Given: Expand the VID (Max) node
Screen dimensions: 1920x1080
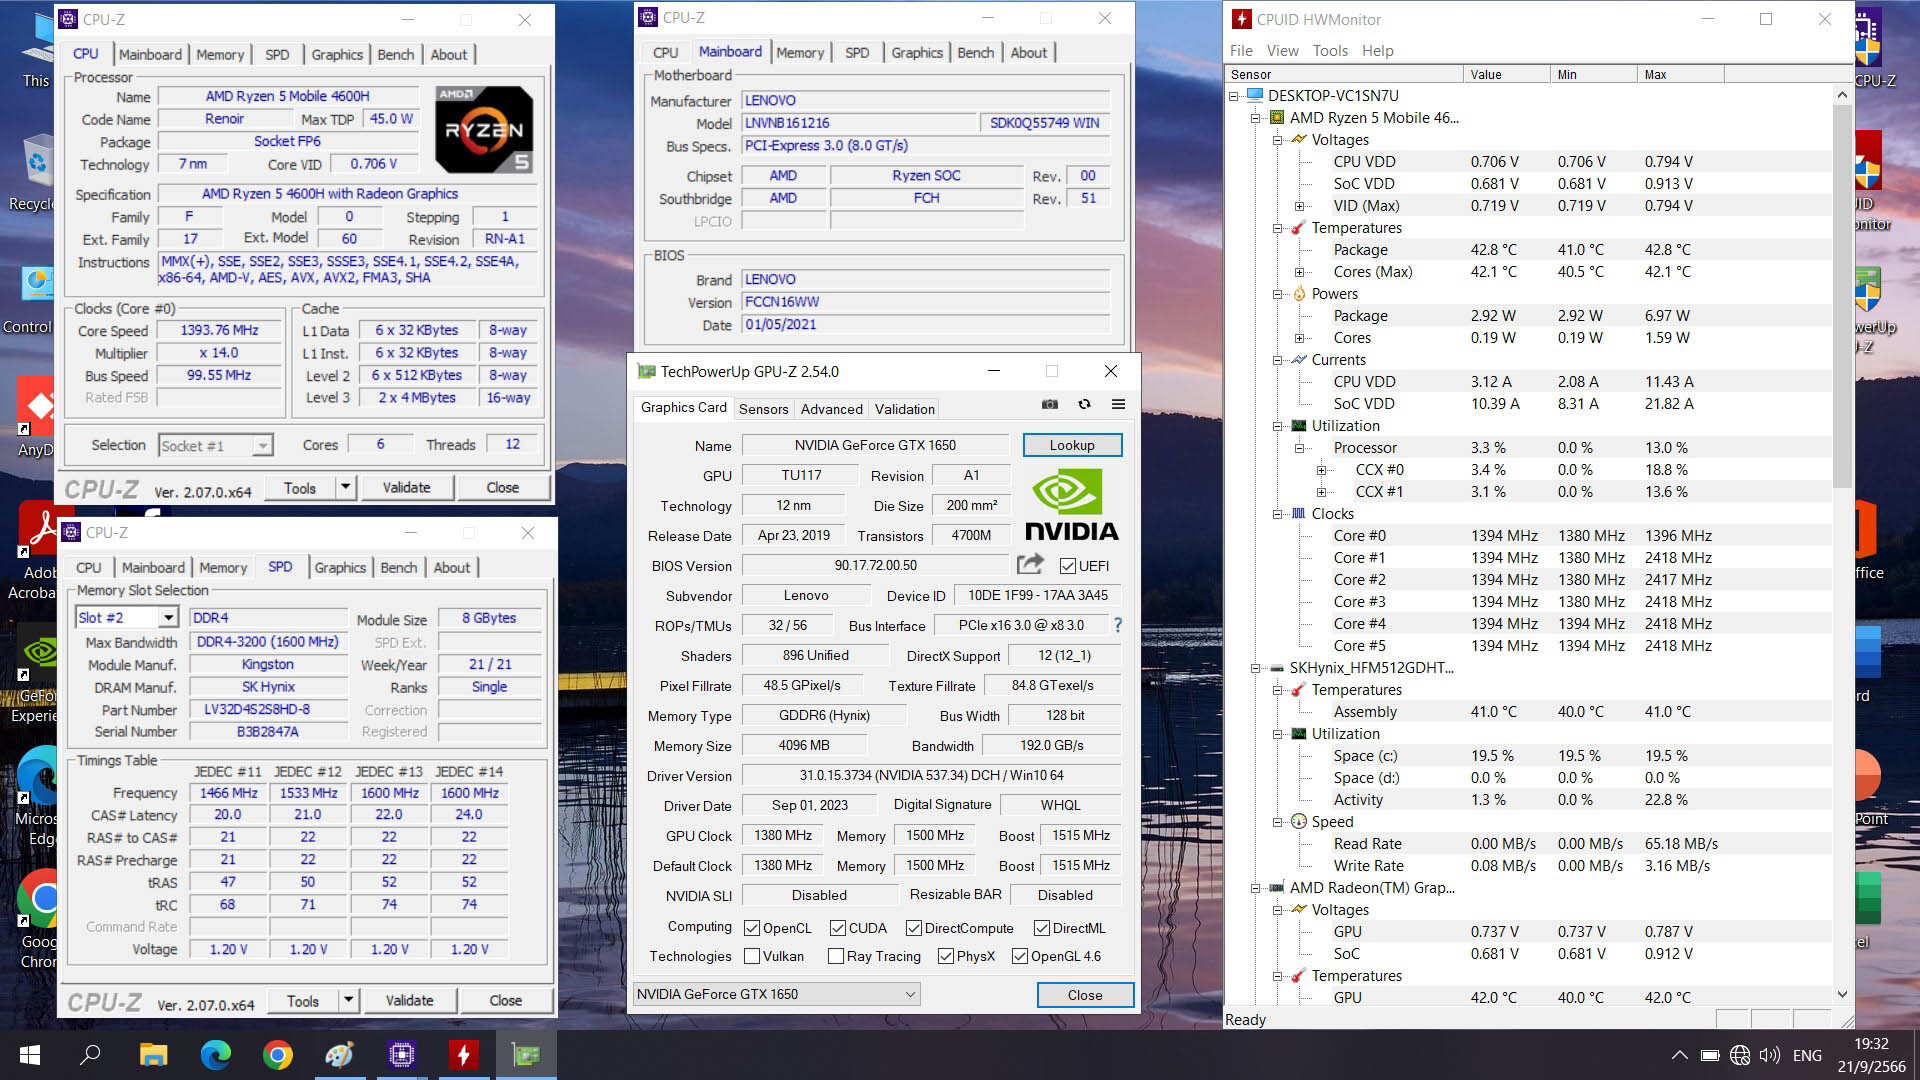Looking at the screenshot, I should click(x=1300, y=206).
